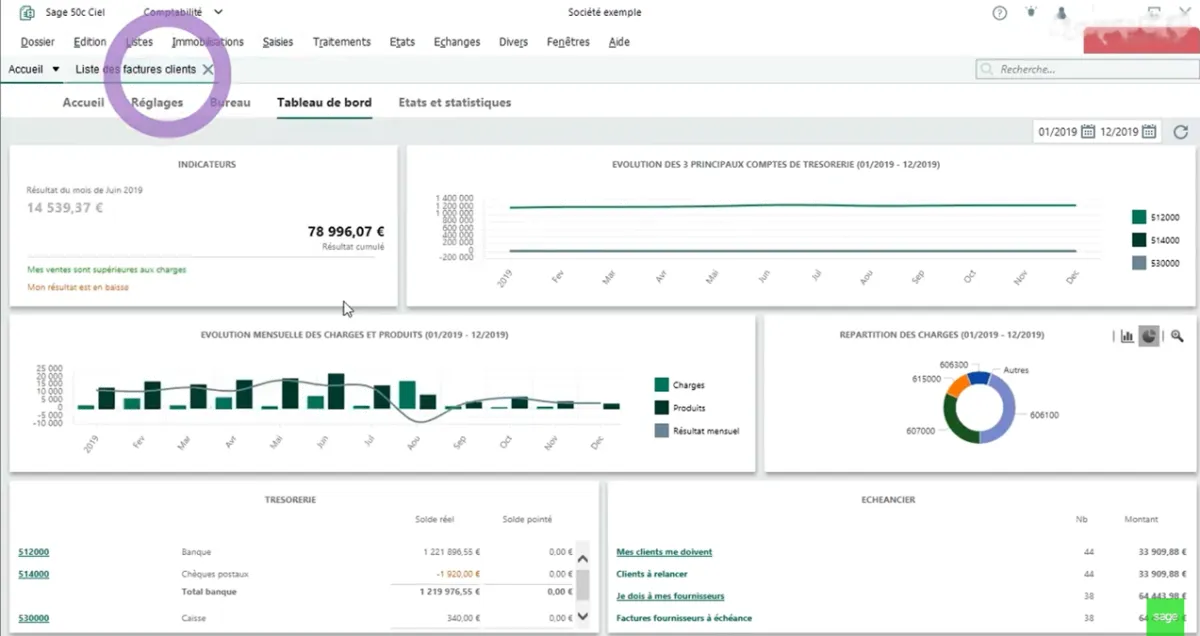Zoom the Repartition des charges chart
The image size is (1200, 636).
tap(1177, 337)
